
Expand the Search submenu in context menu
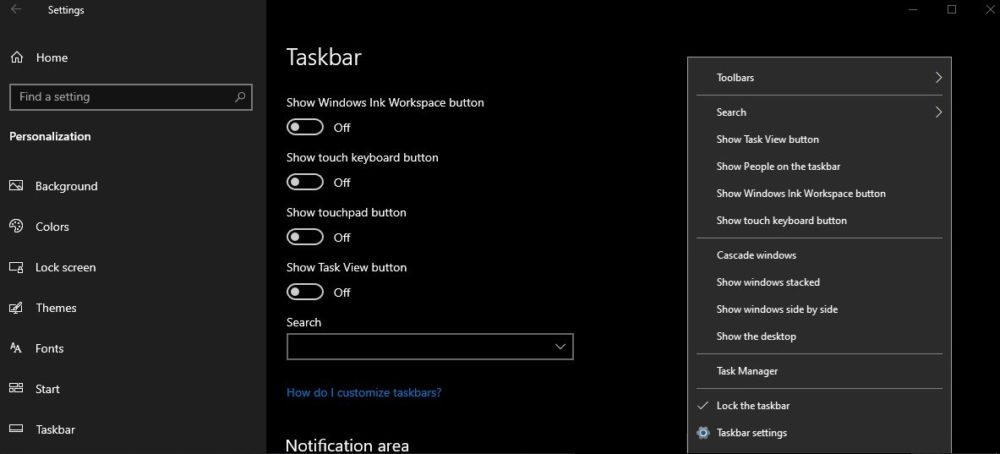coord(938,112)
